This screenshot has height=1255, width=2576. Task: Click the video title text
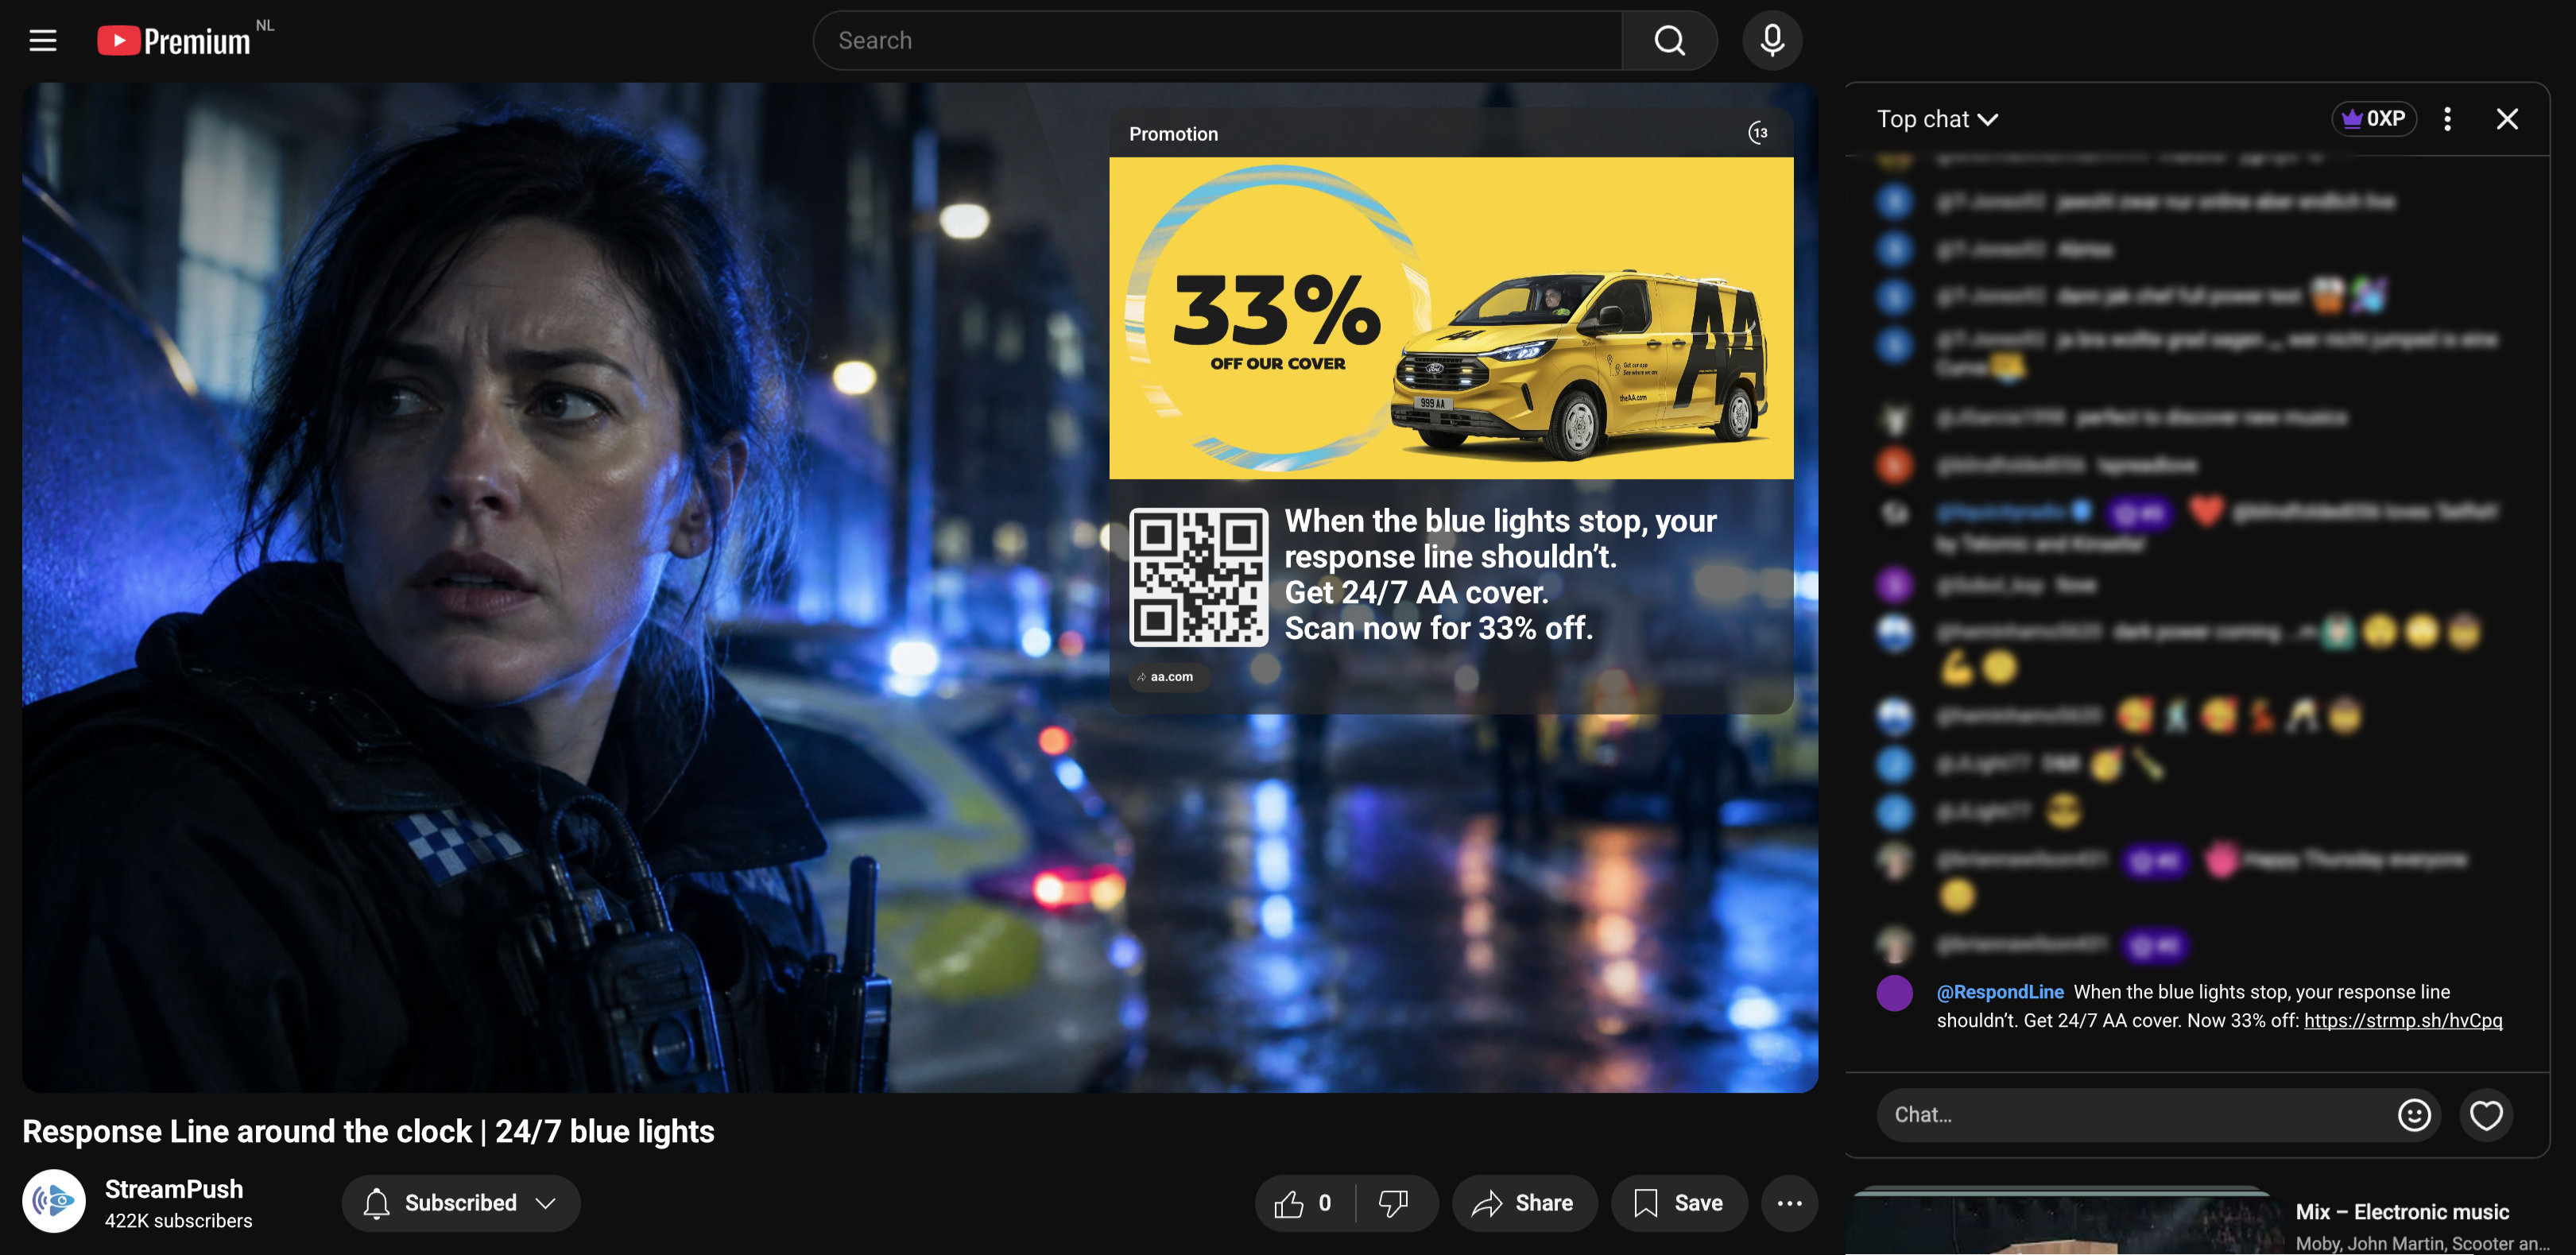368,1131
